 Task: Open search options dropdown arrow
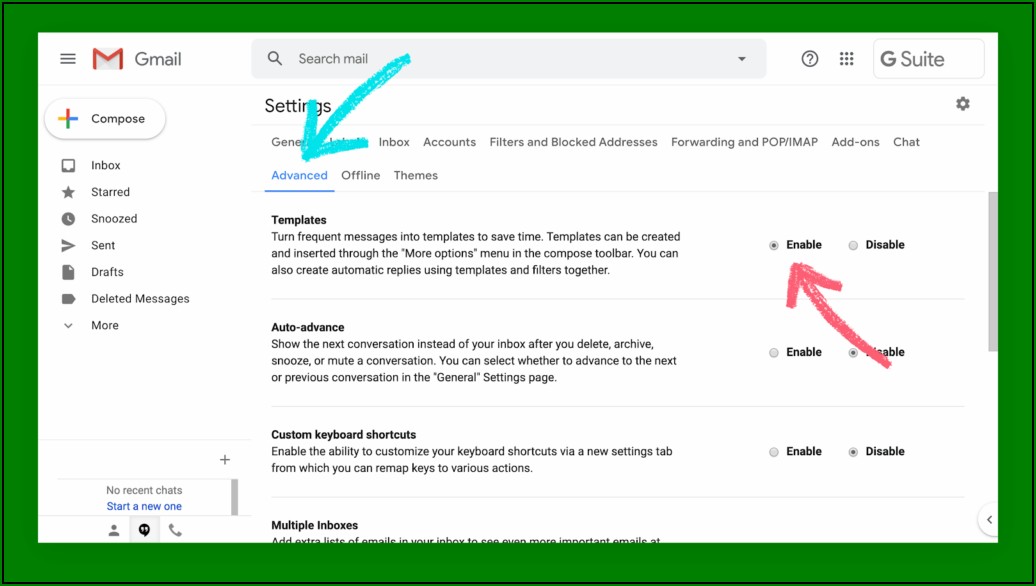pos(742,59)
